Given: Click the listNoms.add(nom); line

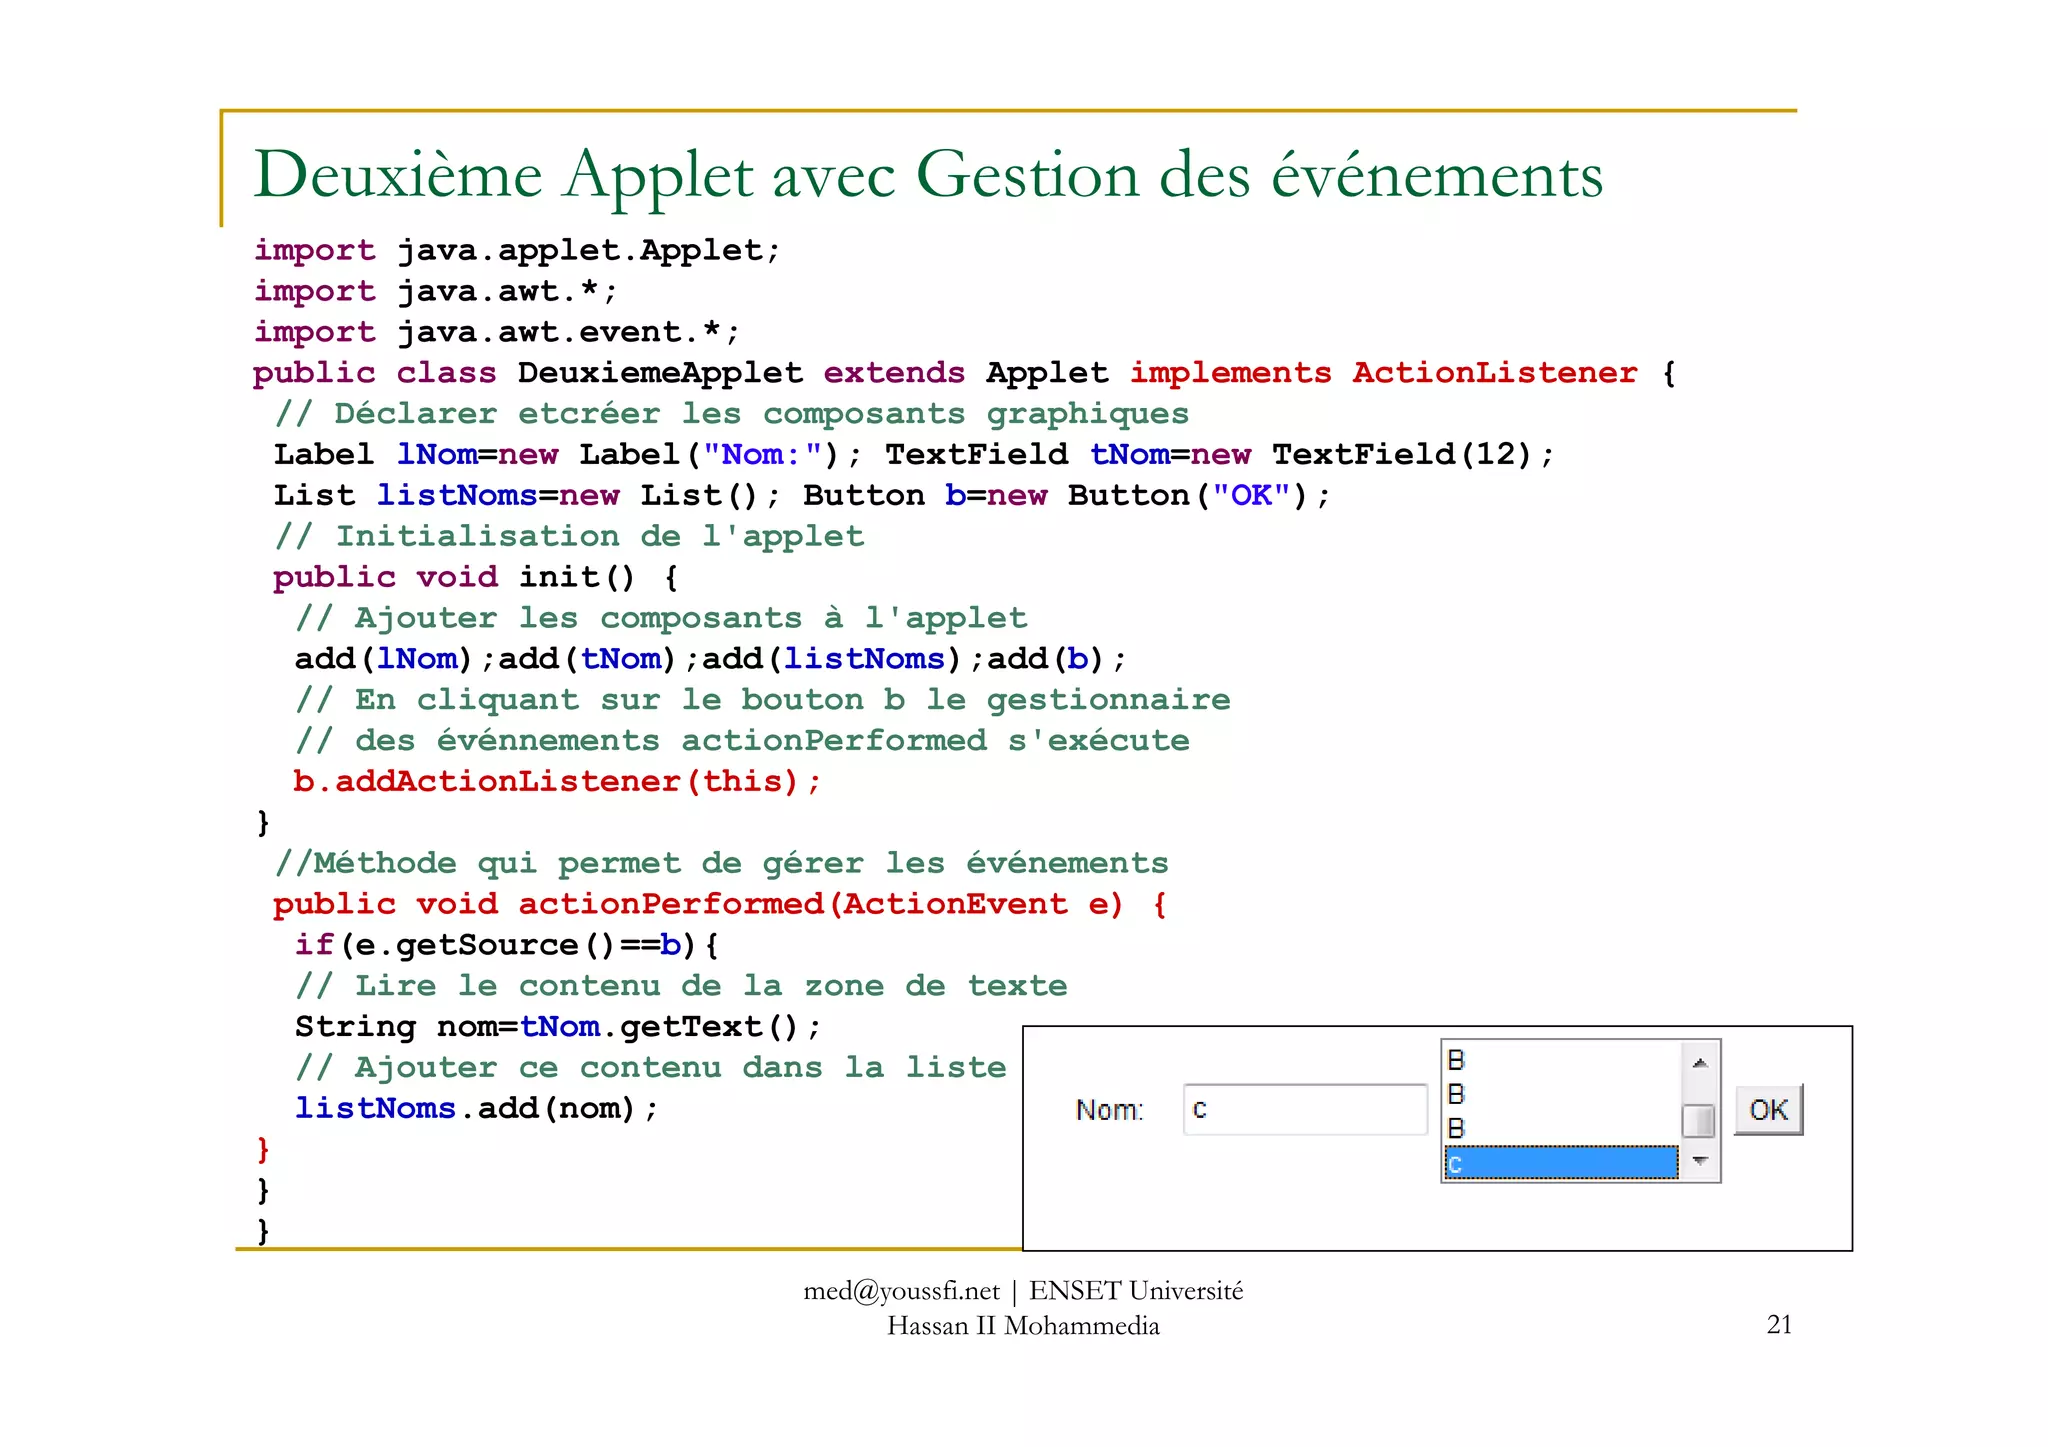Looking at the screenshot, I should click(476, 1109).
